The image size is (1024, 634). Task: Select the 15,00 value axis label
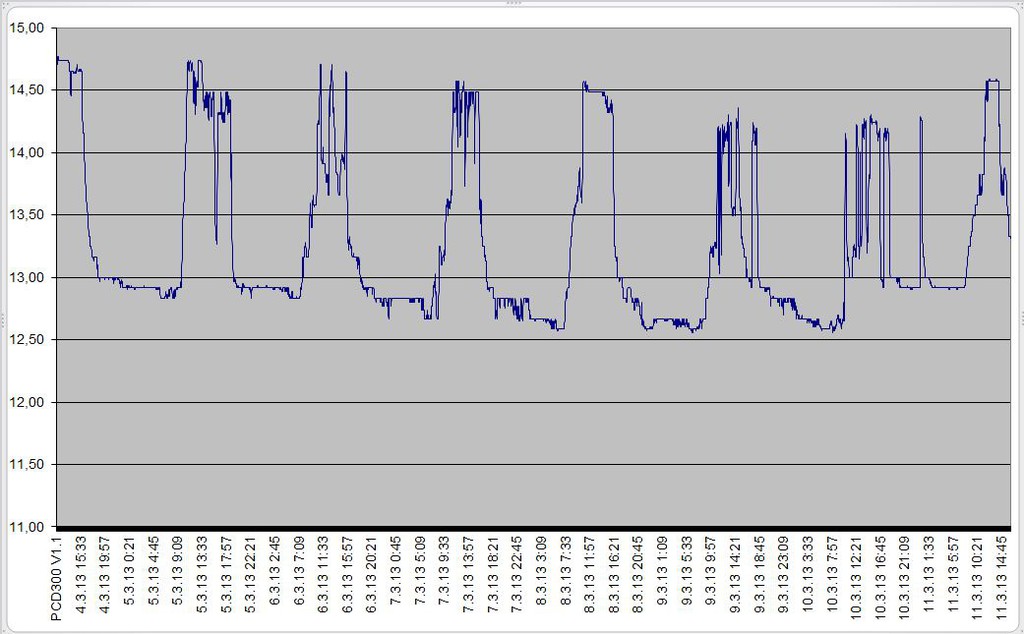pos(27,28)
